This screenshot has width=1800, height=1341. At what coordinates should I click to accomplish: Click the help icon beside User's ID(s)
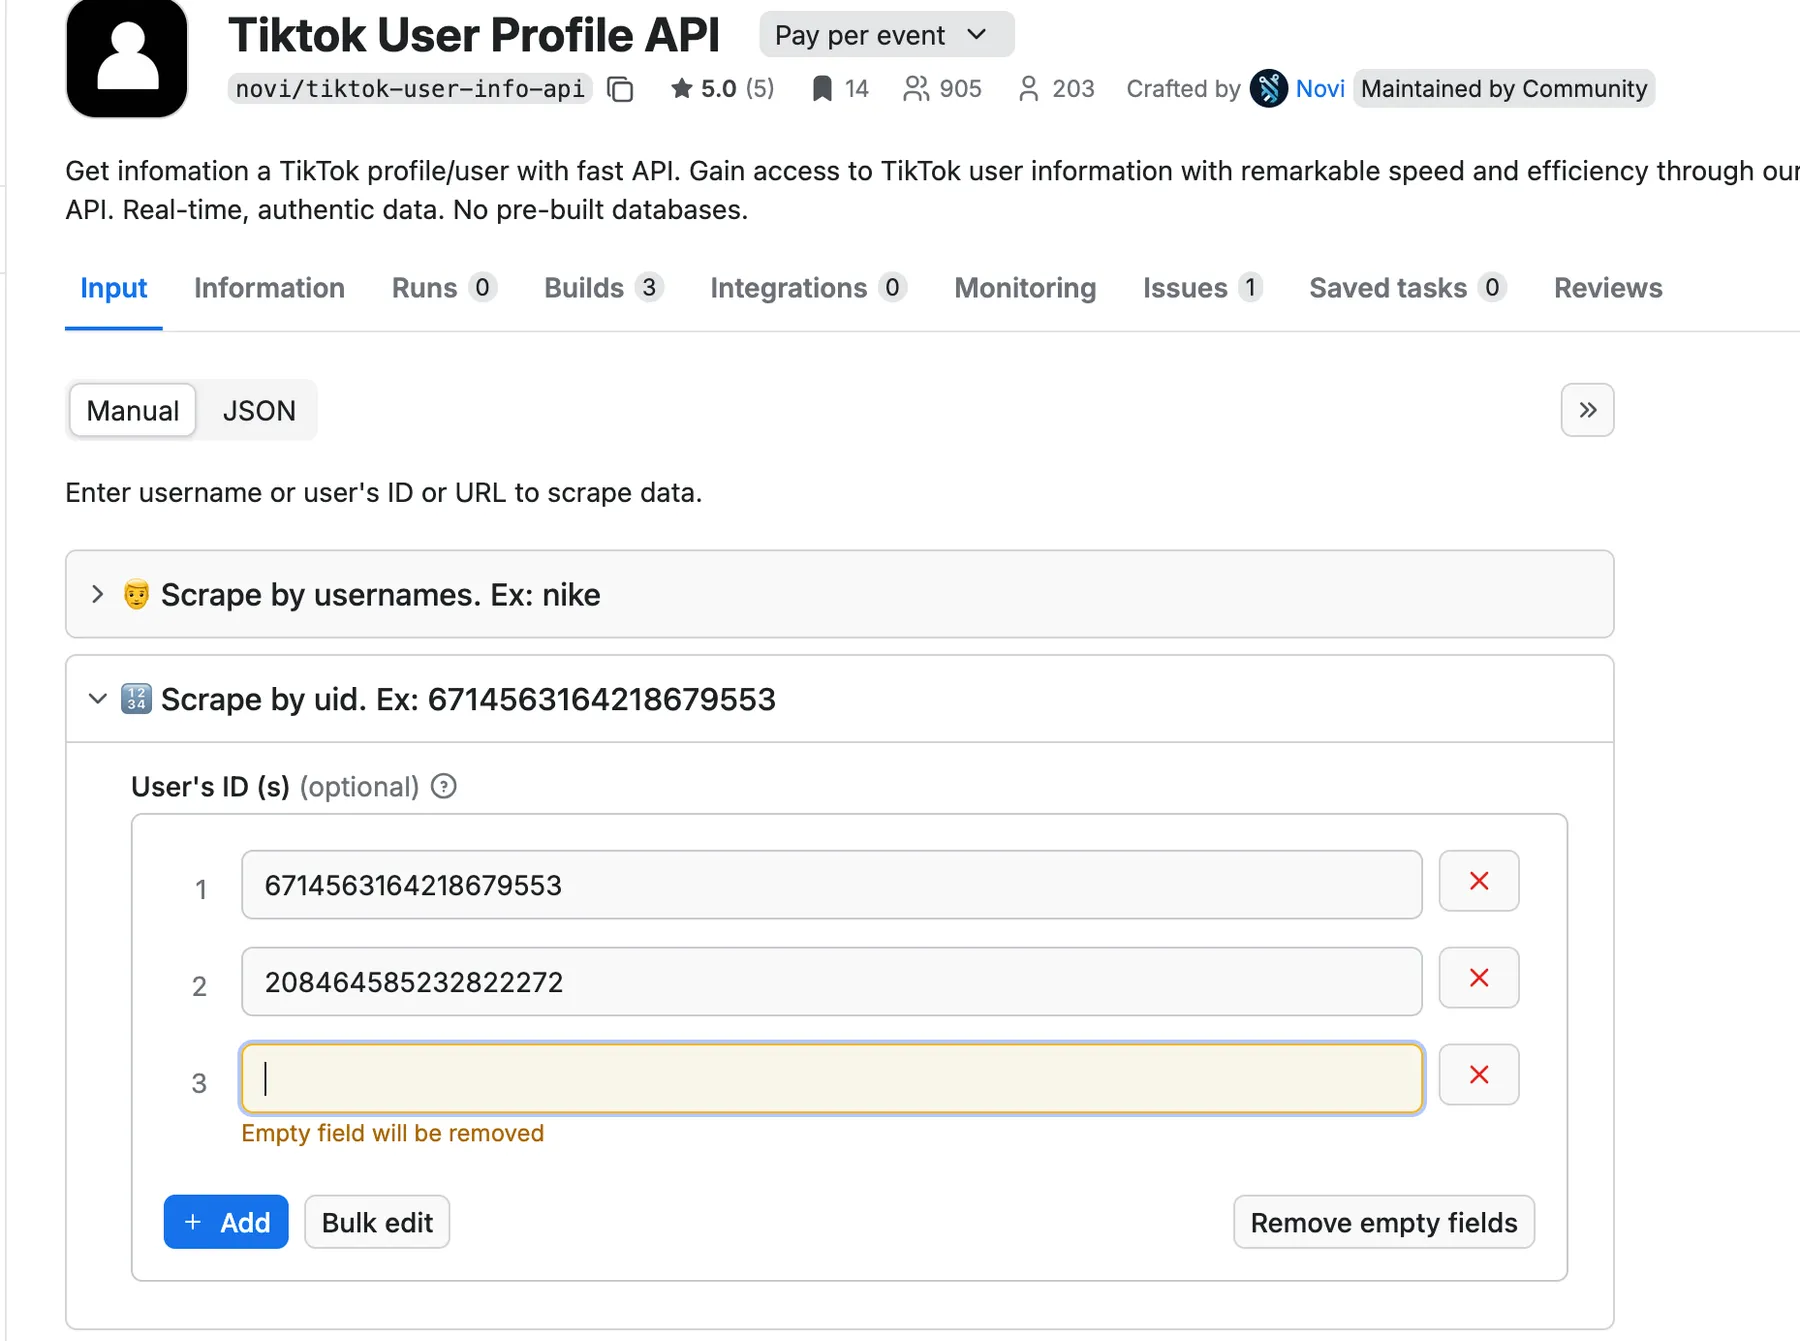(444, 787)
